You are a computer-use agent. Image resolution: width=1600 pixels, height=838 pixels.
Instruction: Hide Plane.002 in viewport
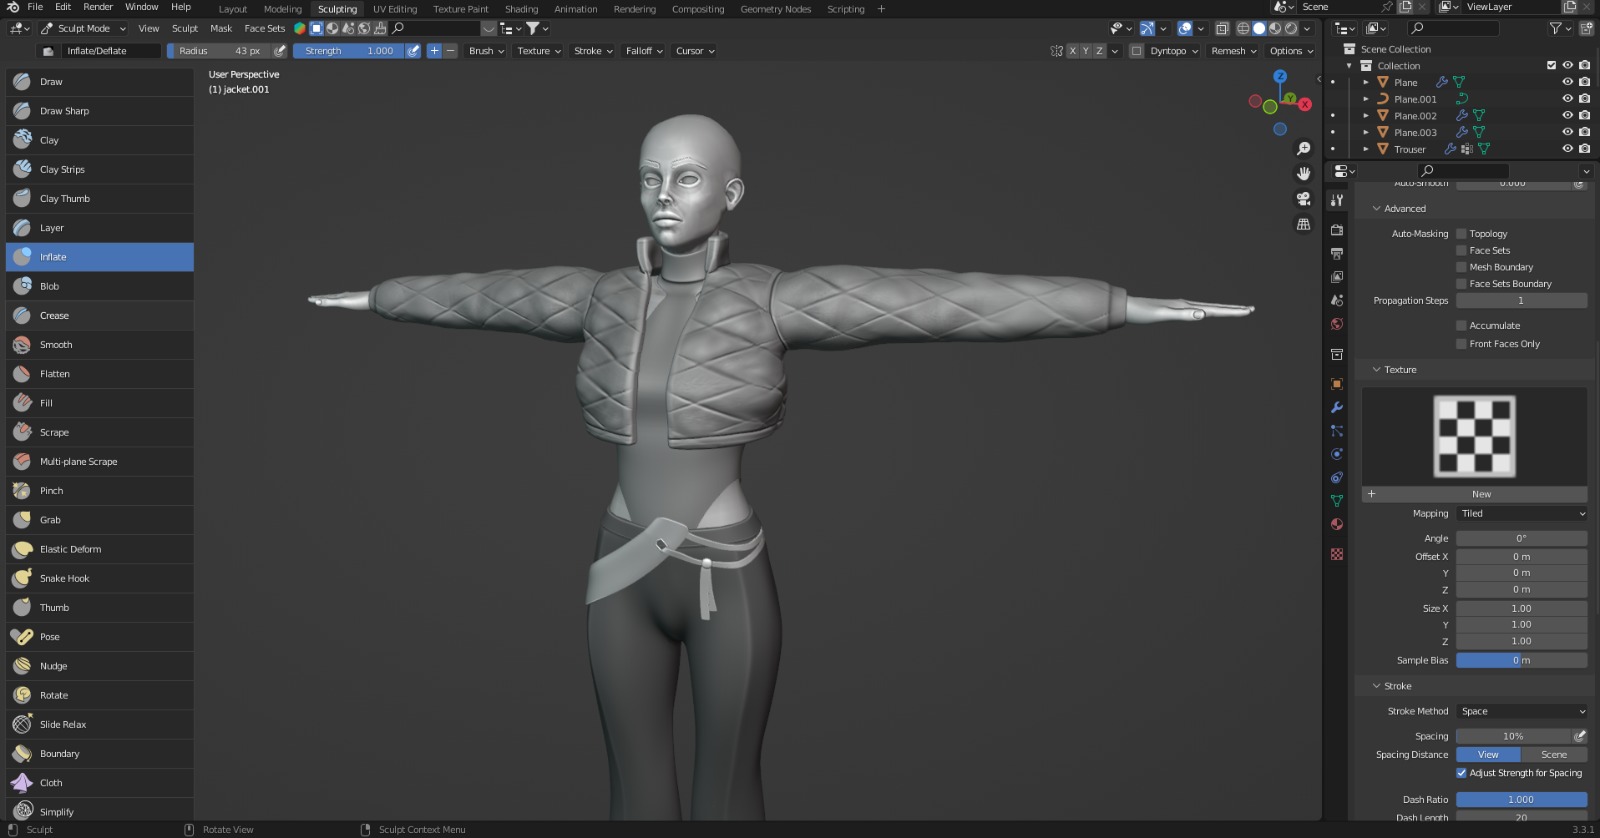point(1567,116)
